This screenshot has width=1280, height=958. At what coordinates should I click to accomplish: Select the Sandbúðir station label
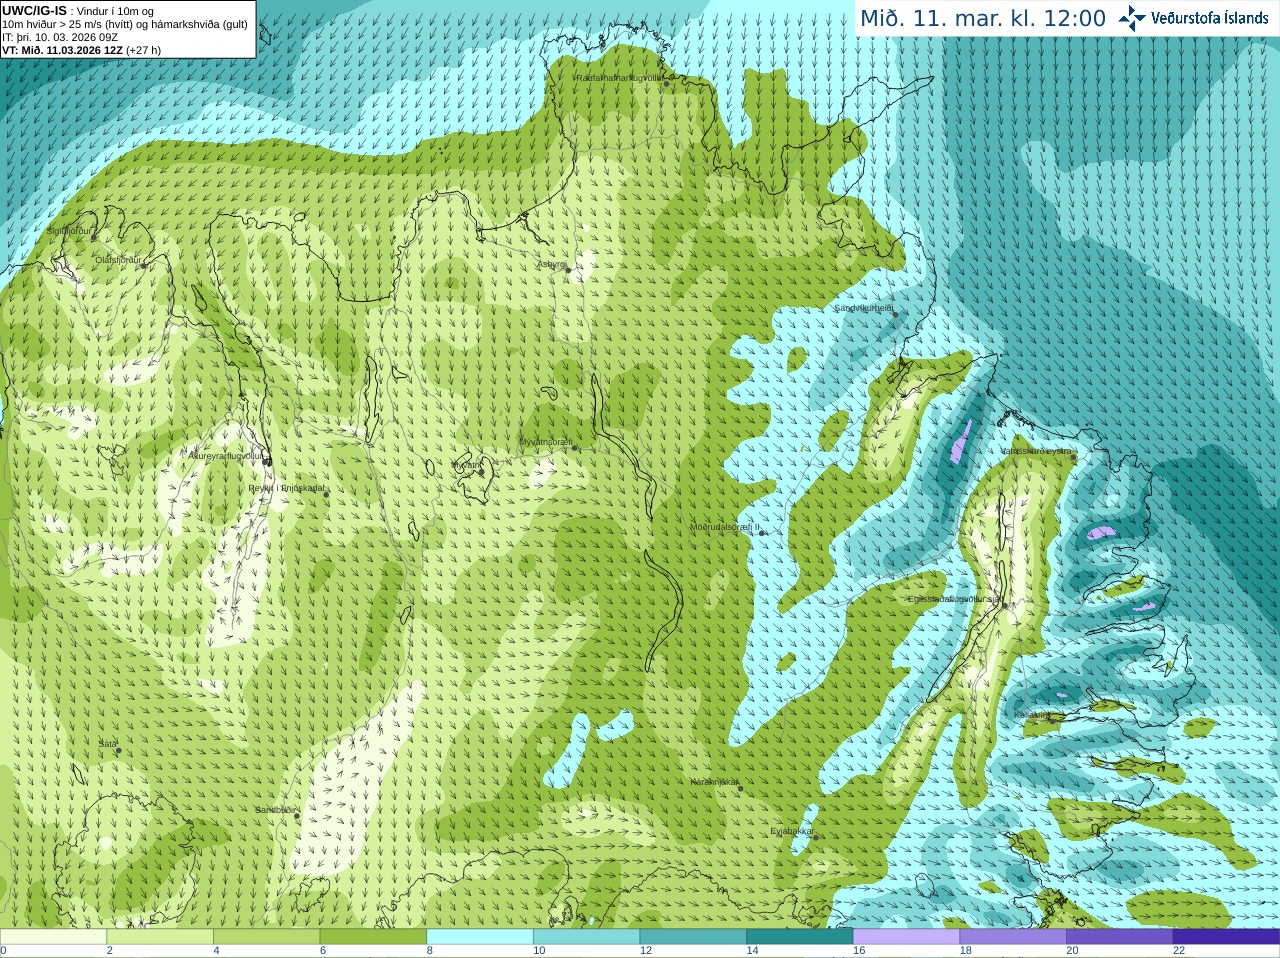coord(275,810)
